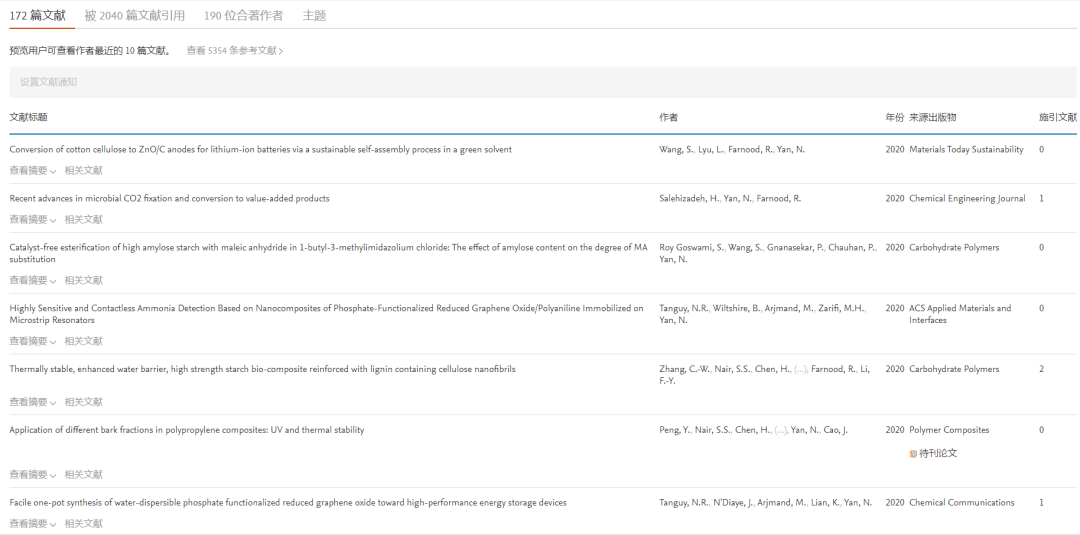This screenshot has height=535, width=1080.
Task: Open 查看 5354 条参考文献 link
Action: [231, 51]
